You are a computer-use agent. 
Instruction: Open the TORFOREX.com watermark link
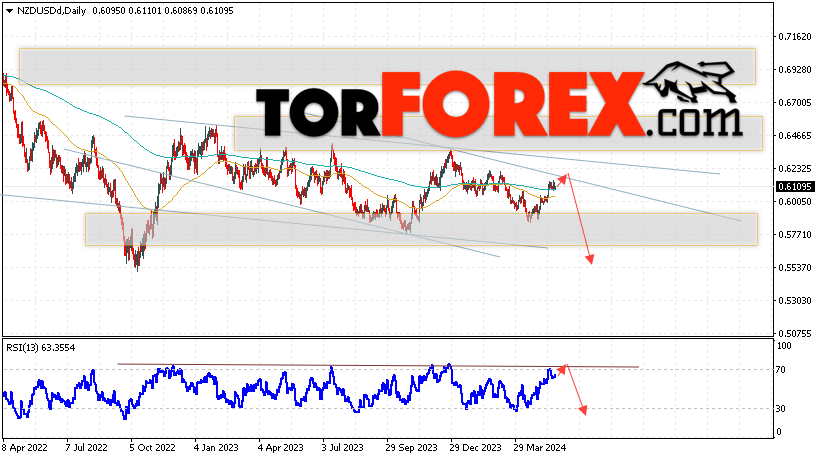(x=499, y=104)
